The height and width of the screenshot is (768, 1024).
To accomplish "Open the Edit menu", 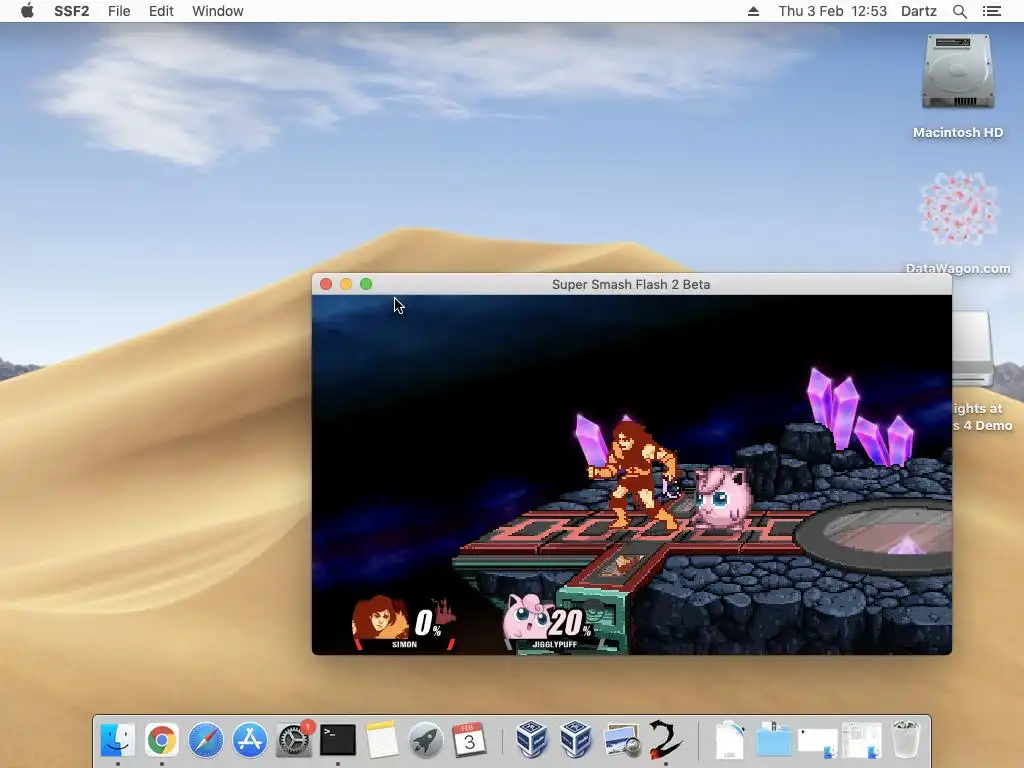I will click(161, 11).
